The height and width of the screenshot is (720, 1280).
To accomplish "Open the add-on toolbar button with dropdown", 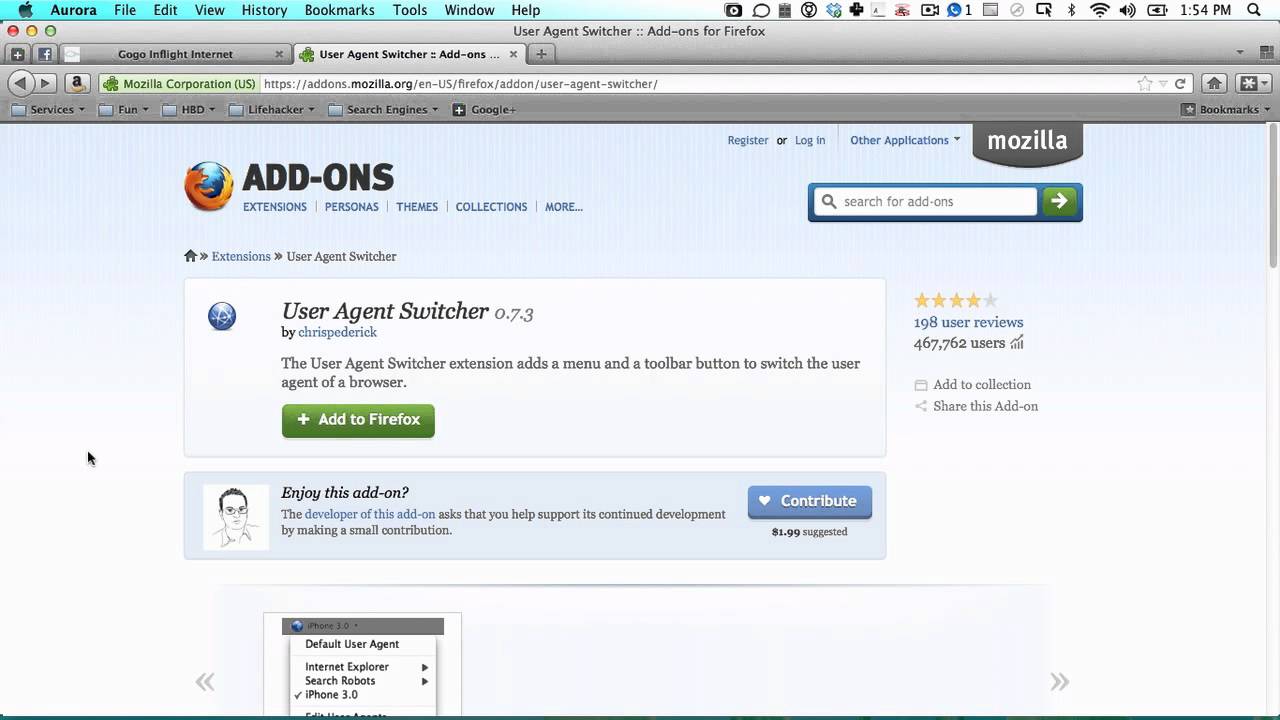I will (x=1254, y=84).
